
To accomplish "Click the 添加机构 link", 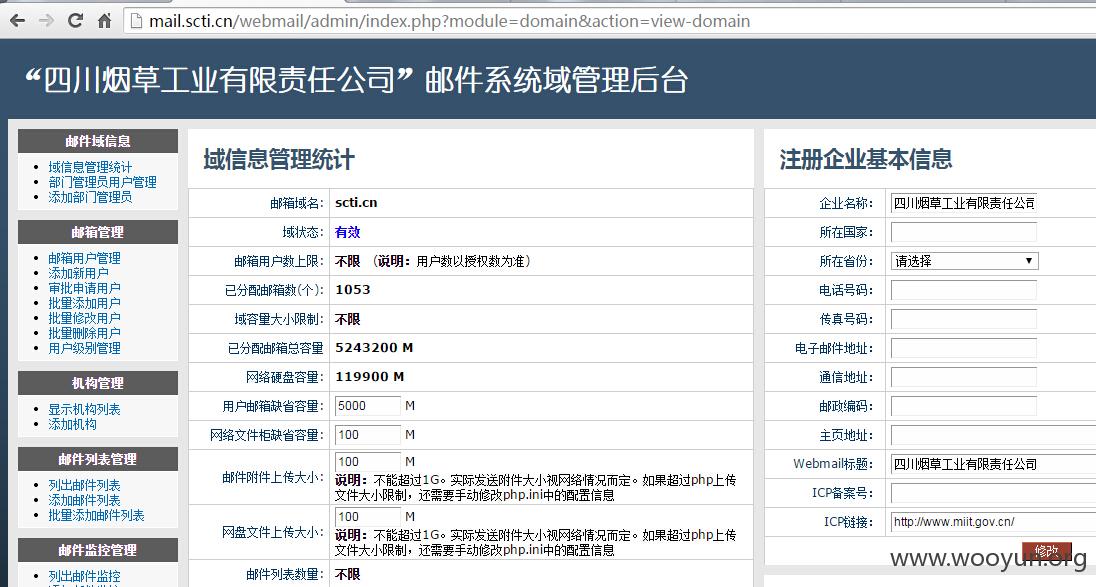I will click(x=72, y=424).
